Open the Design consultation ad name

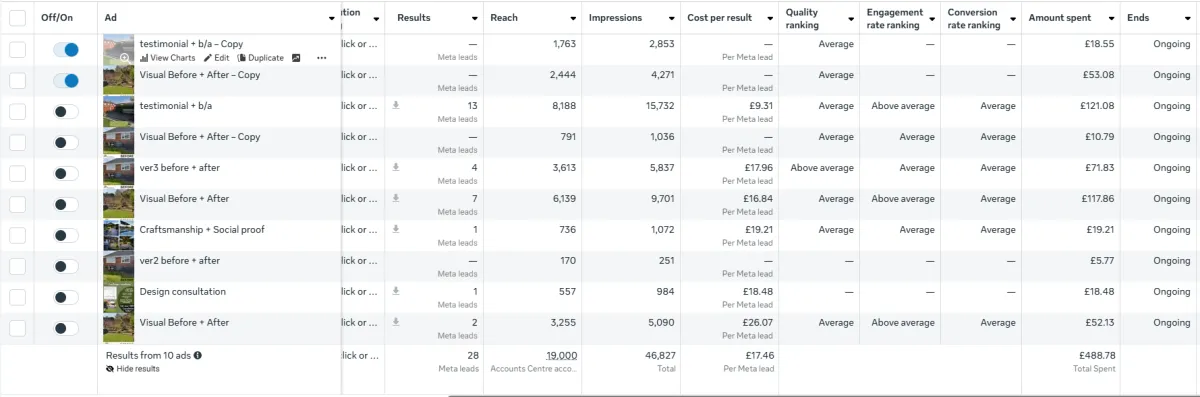point(183,292)
